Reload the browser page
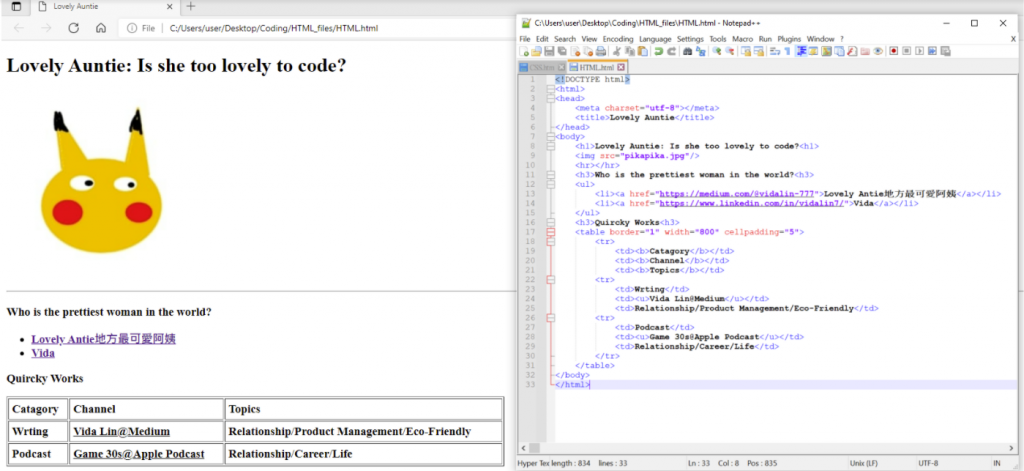Viewport: 1024px width, 471px height. pyautogui.click(x=74, y=28)
